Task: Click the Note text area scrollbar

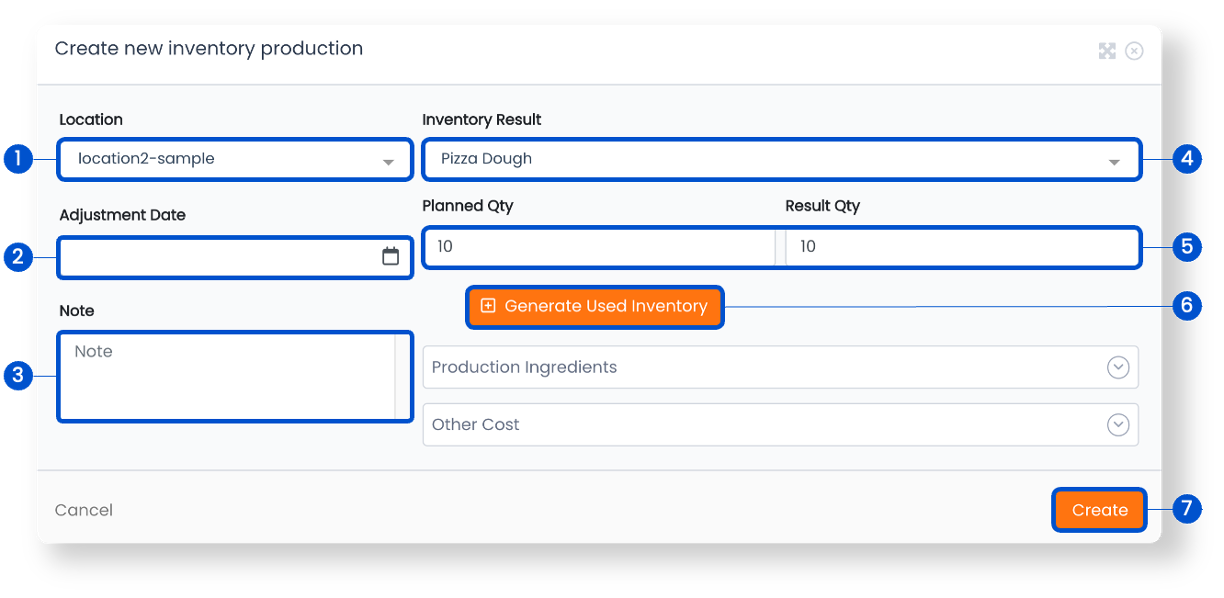Action: pyautogui.click(x=403, y=377)
